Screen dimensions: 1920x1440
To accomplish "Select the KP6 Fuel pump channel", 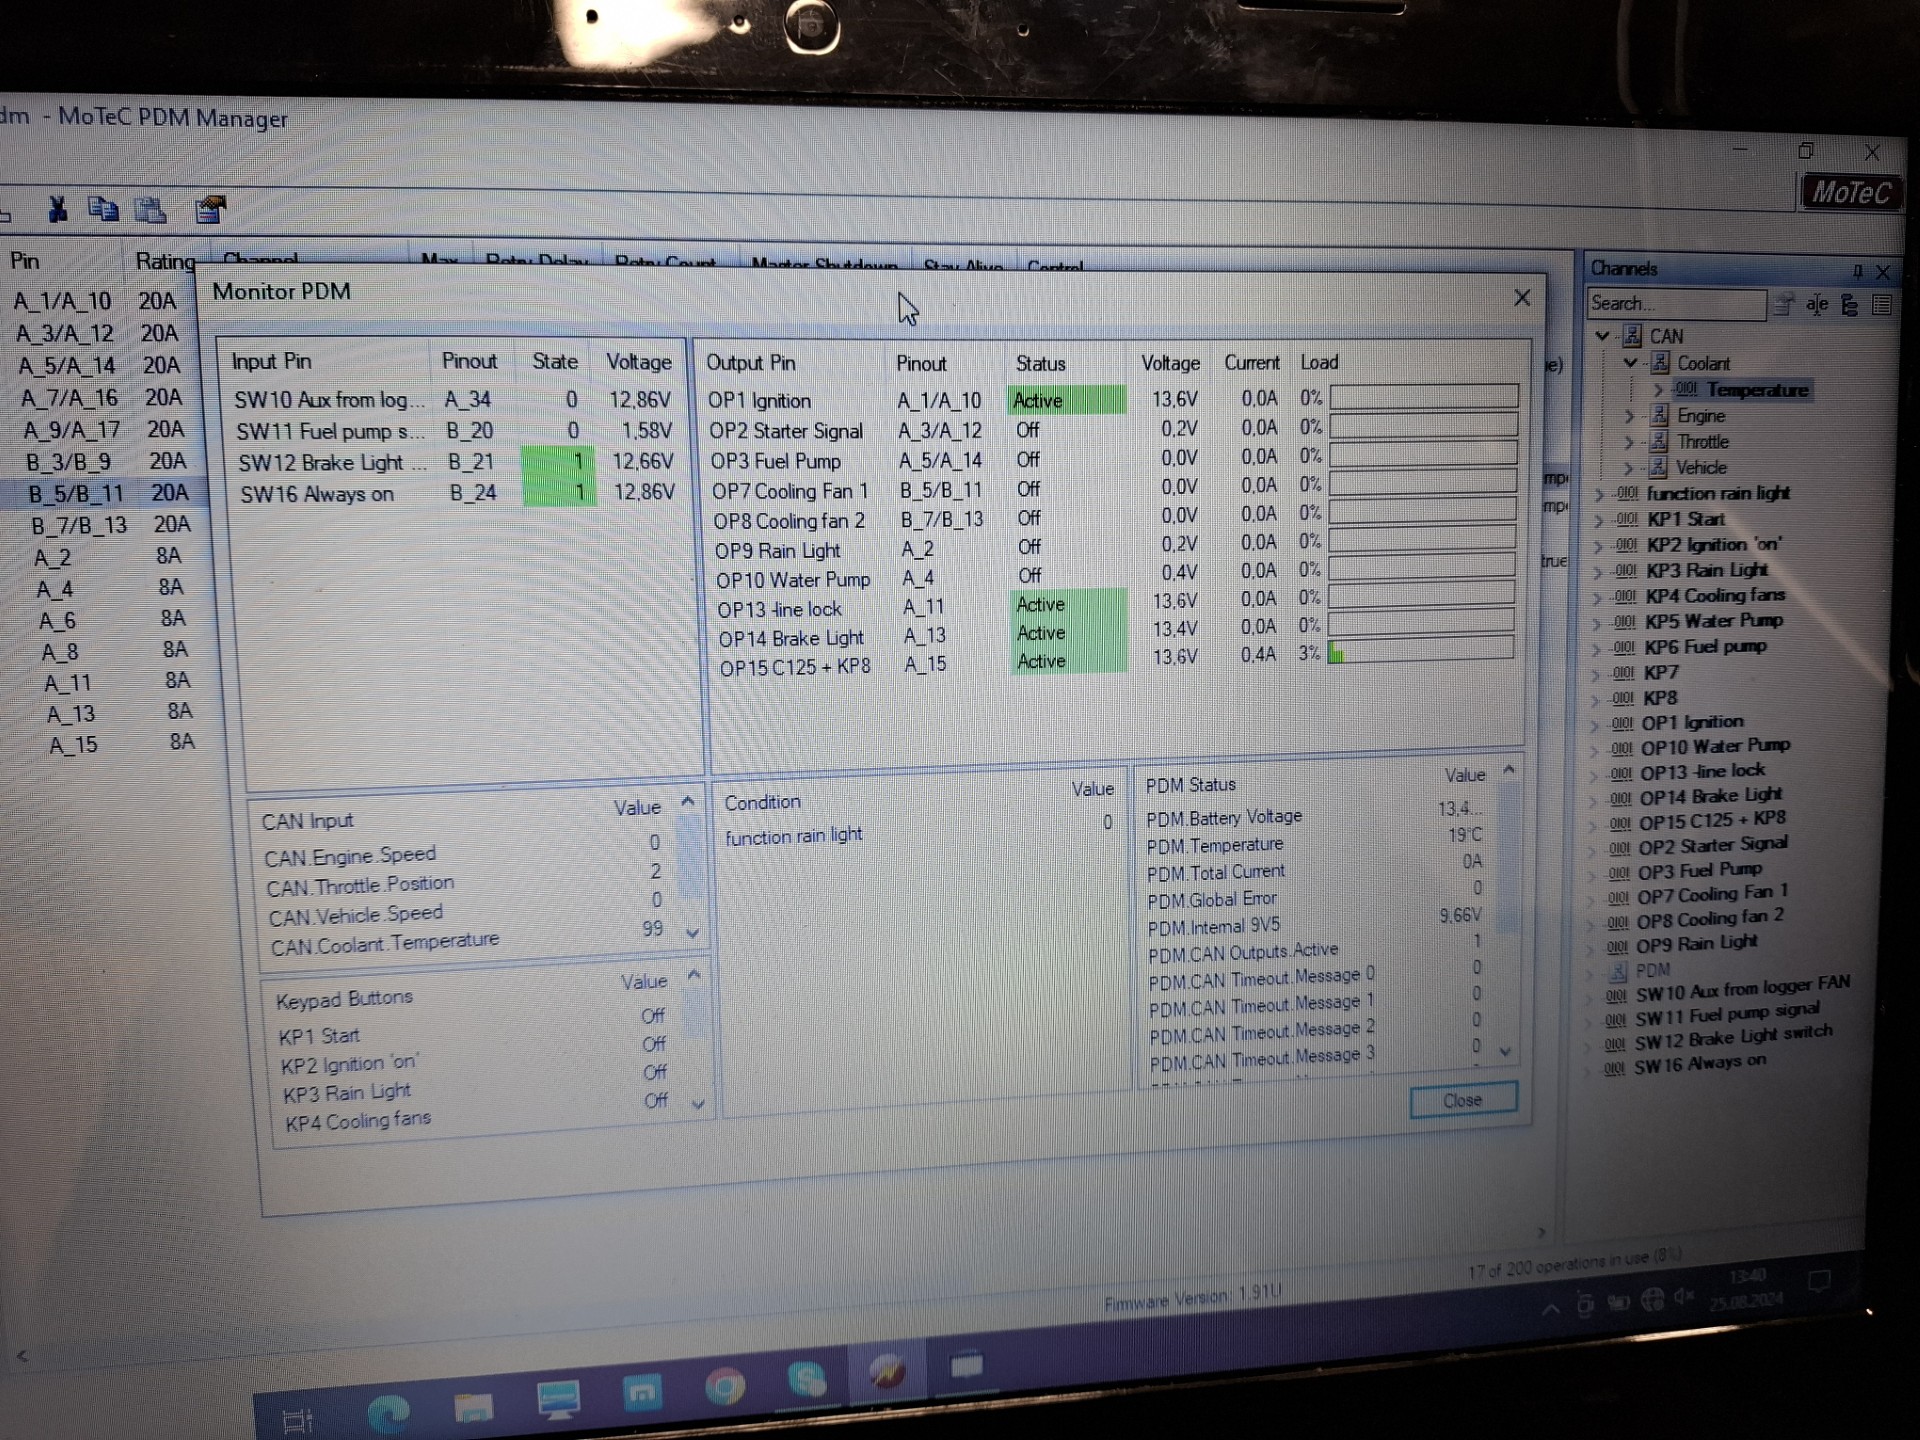I will [1706, 647].
